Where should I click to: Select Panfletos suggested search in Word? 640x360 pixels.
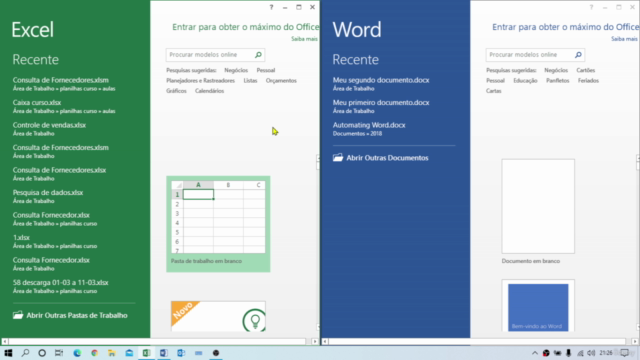coord(558,80)
